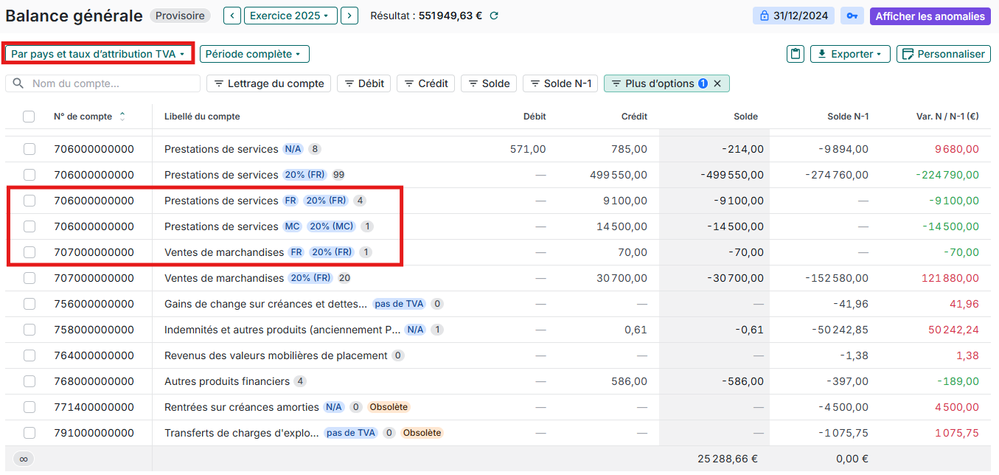999x475 pixels.
Task: Open the Exercice 2025 dropdown
Action: (290, 16)
